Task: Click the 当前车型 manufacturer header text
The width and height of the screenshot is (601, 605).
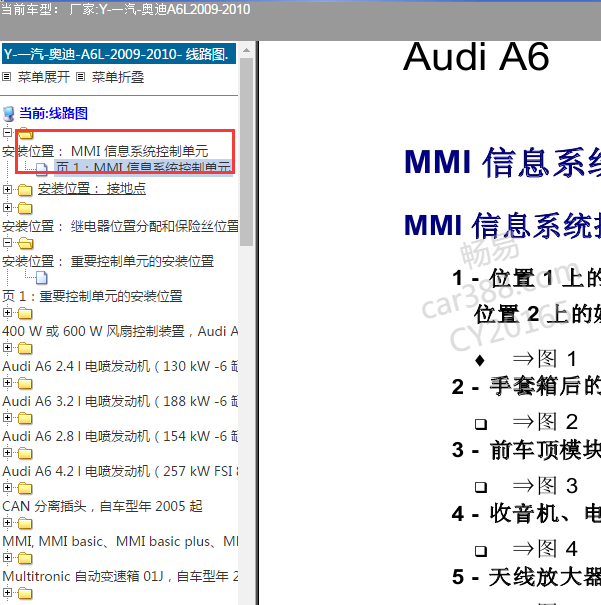Action: tap(126, 9)
